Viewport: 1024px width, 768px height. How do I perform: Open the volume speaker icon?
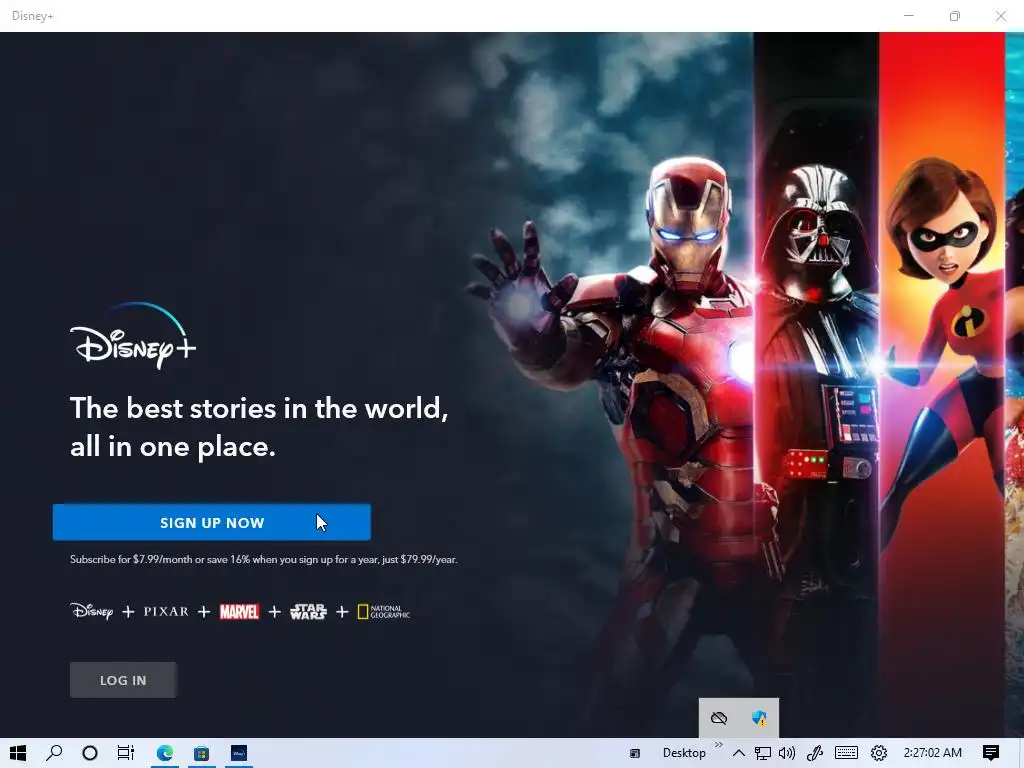coord(787,753)
